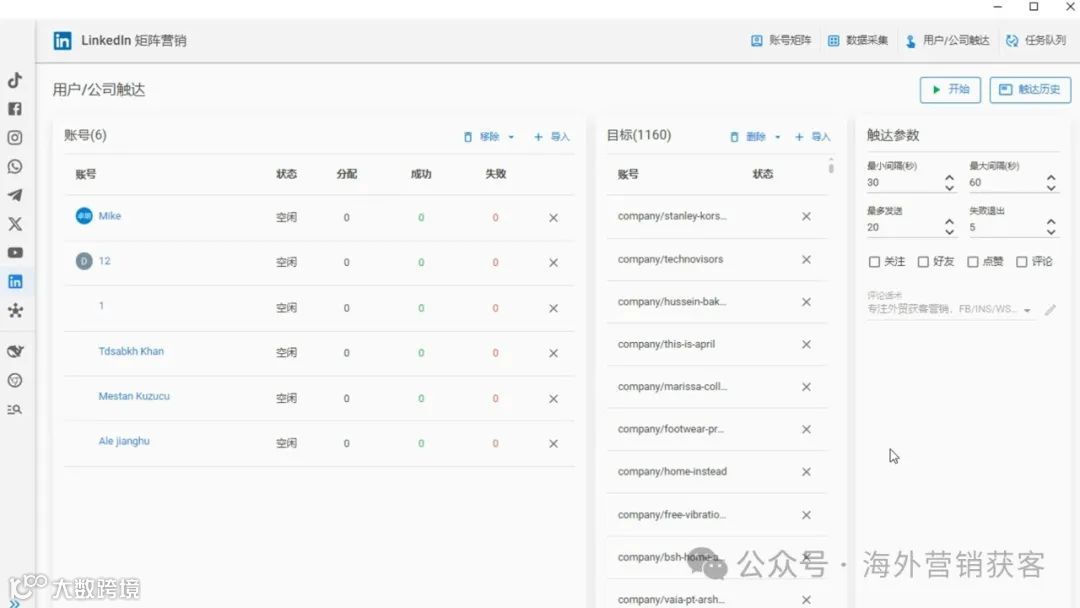This screenshot has height=608, width=1080.
Task: Enable the 评论 (comment) checkbox
Action: (x=1021, y=262)
